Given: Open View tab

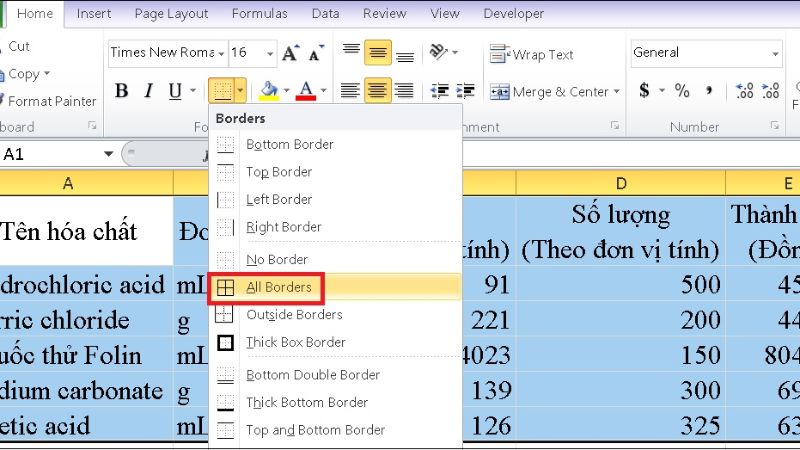Looking at the screenshot, I should 445,14.
